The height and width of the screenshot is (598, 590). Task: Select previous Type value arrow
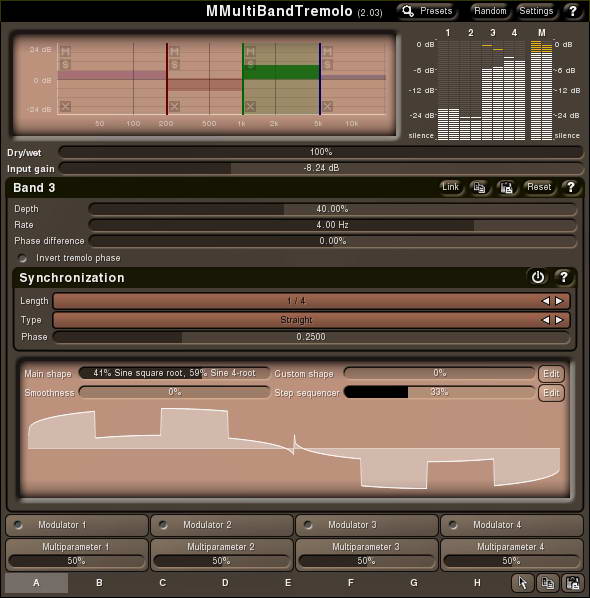pos(545,320)
